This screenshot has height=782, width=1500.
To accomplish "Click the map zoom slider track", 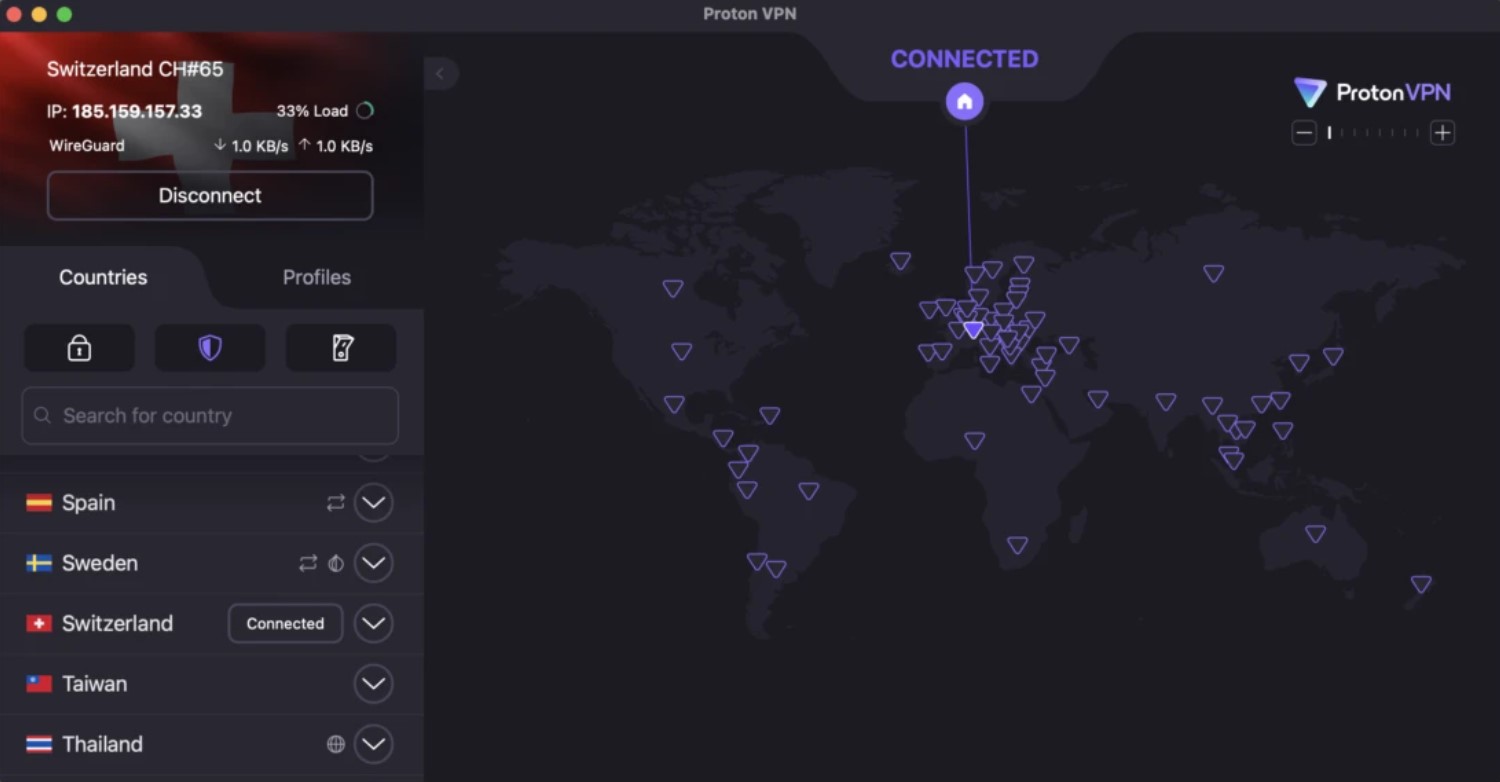I will tap(1373, 133).
